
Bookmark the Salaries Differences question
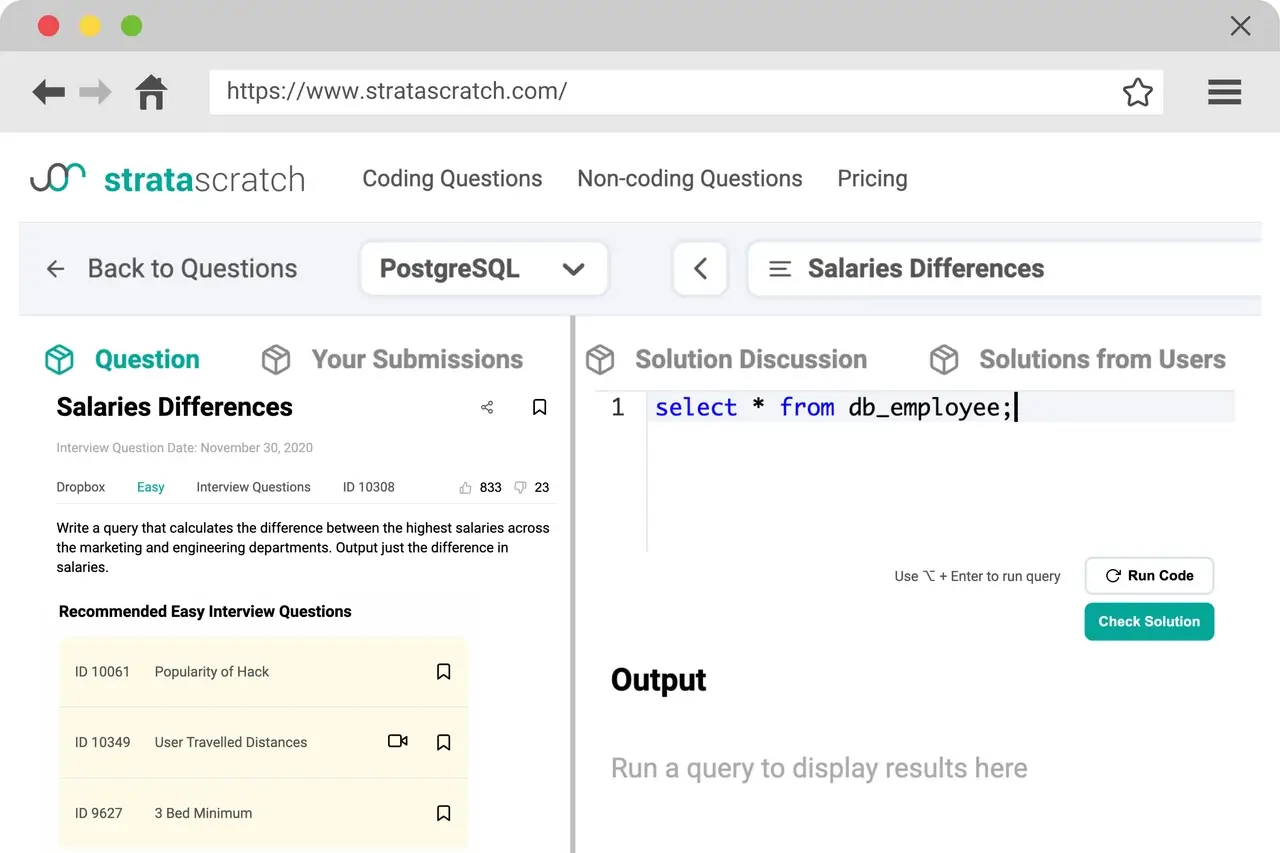coord(539,407)
